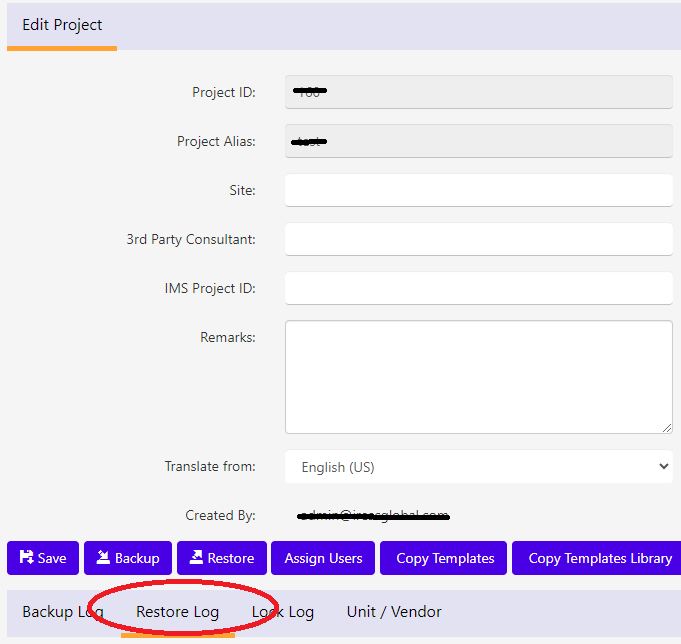Open the Translate from dropdown
Viewport: 681px width, 644px height.
(x=478, y=467)
